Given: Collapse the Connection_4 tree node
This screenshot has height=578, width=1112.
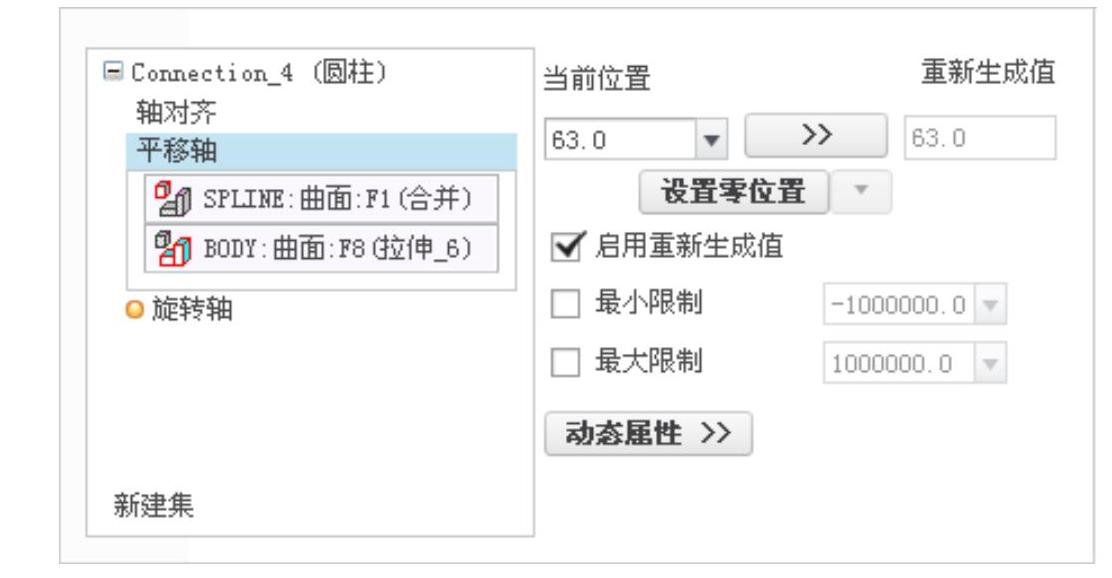Looking at the screenshot, I should [x=113, y=70].
